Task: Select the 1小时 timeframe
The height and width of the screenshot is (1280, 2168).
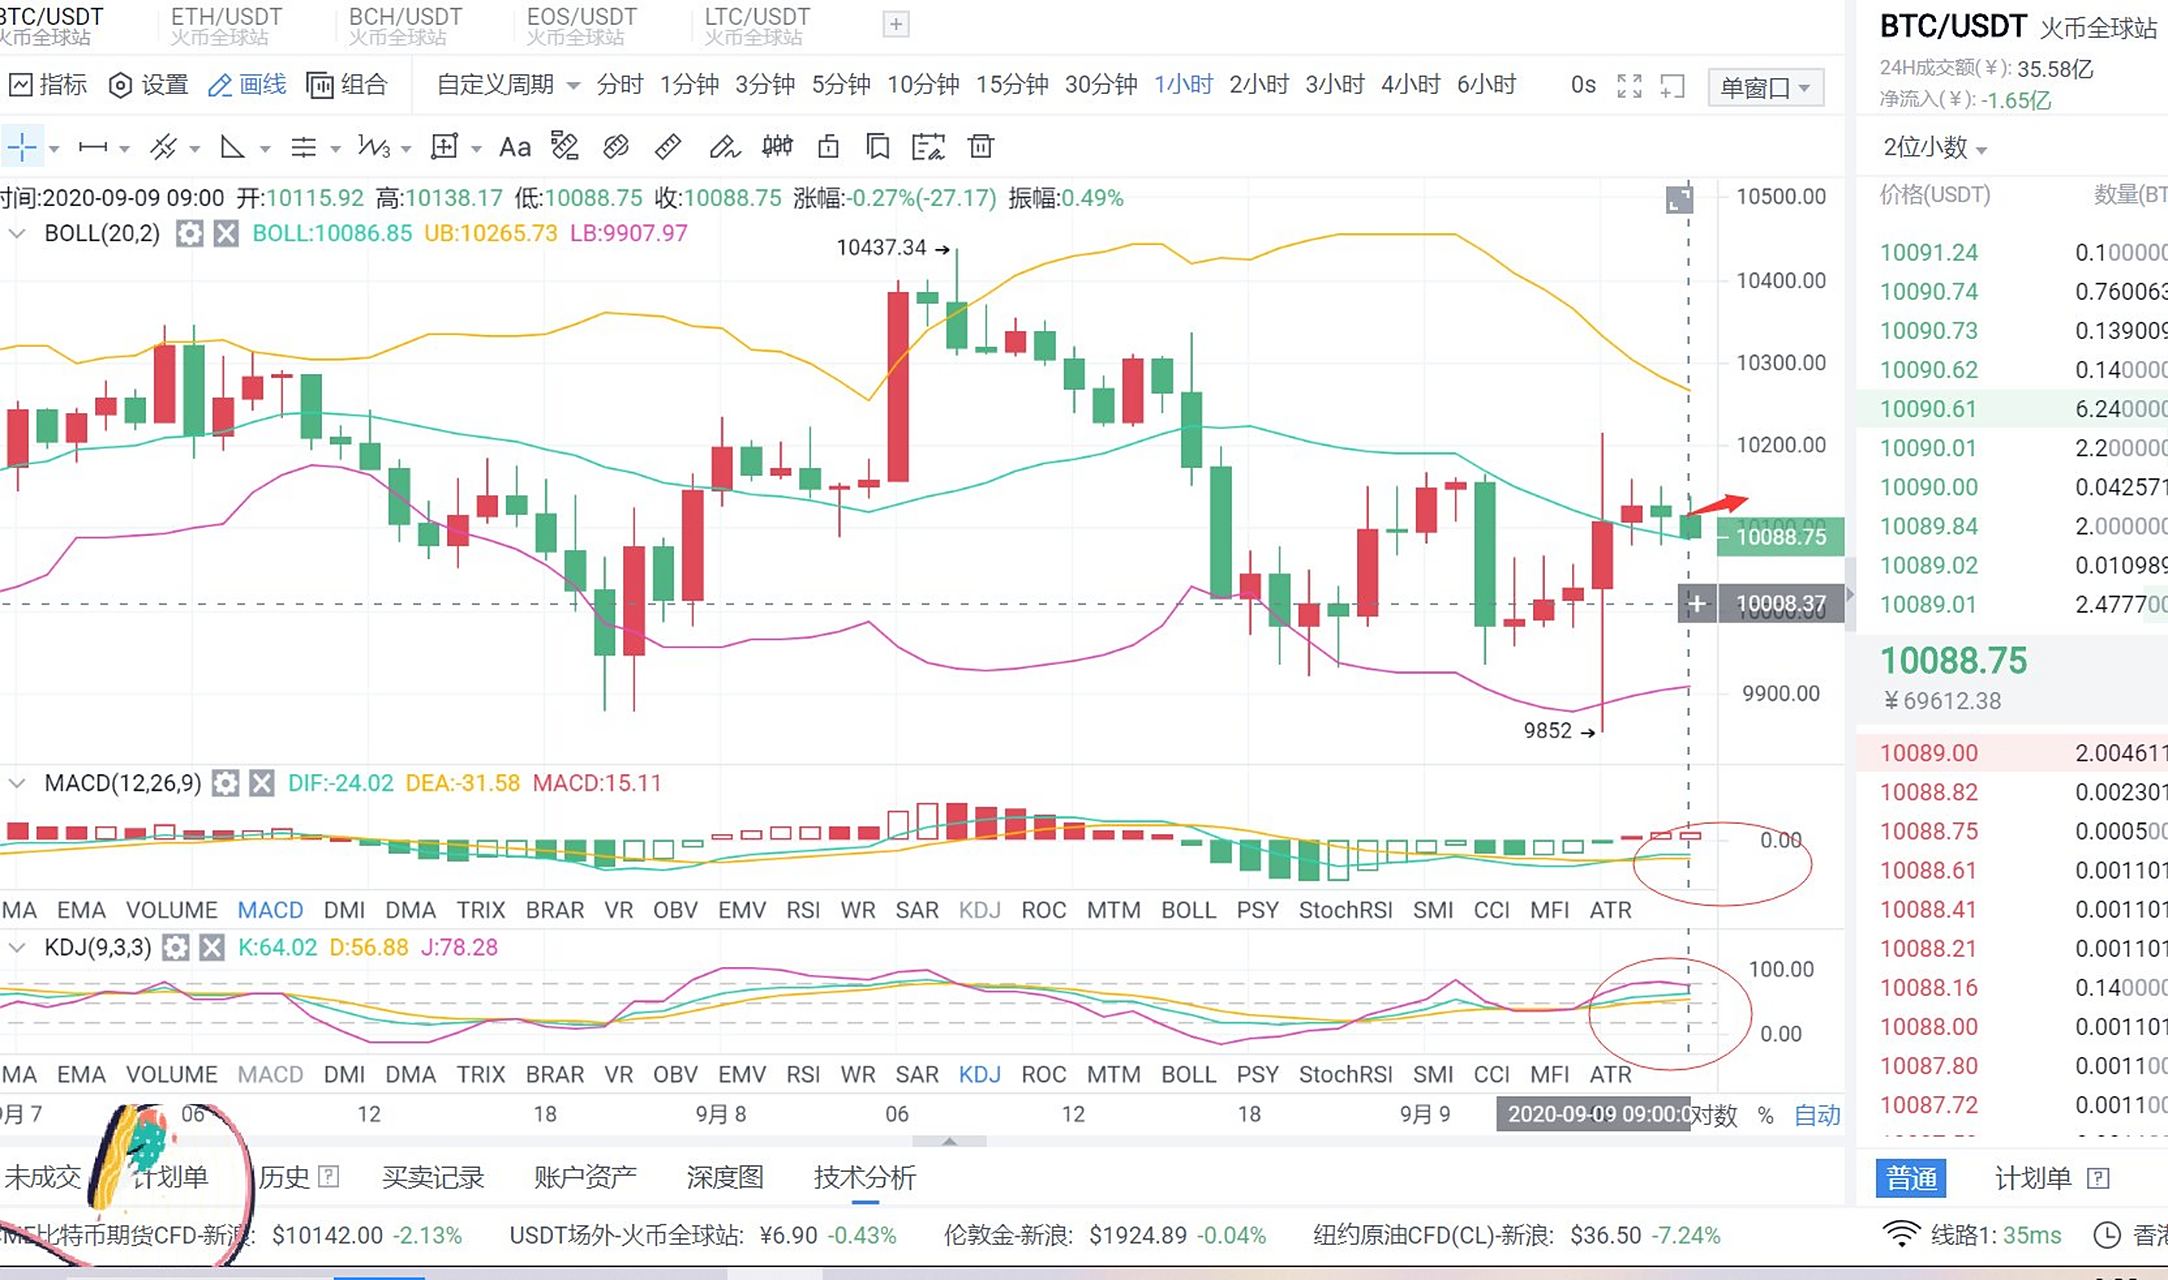Action: click(1182, 85)
